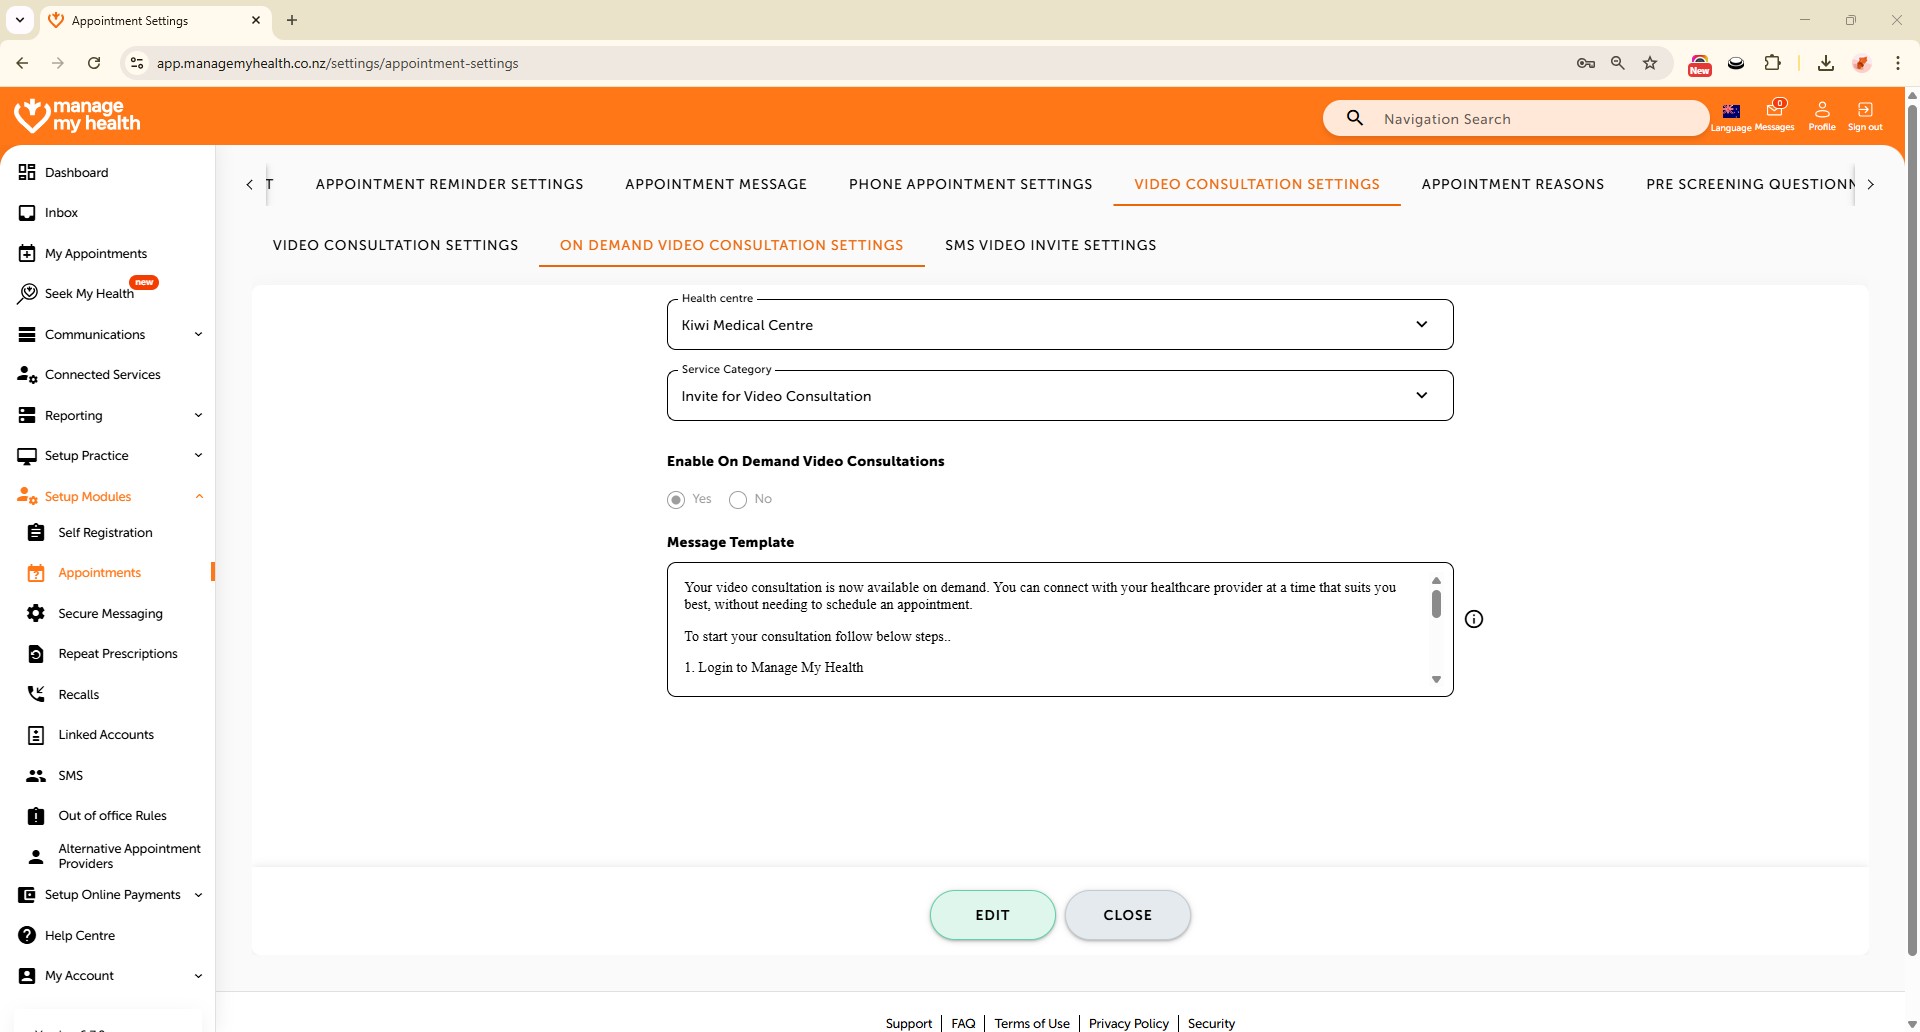
Task: Open the Appointment Reasons tab
Action: tap(1512, 184)
